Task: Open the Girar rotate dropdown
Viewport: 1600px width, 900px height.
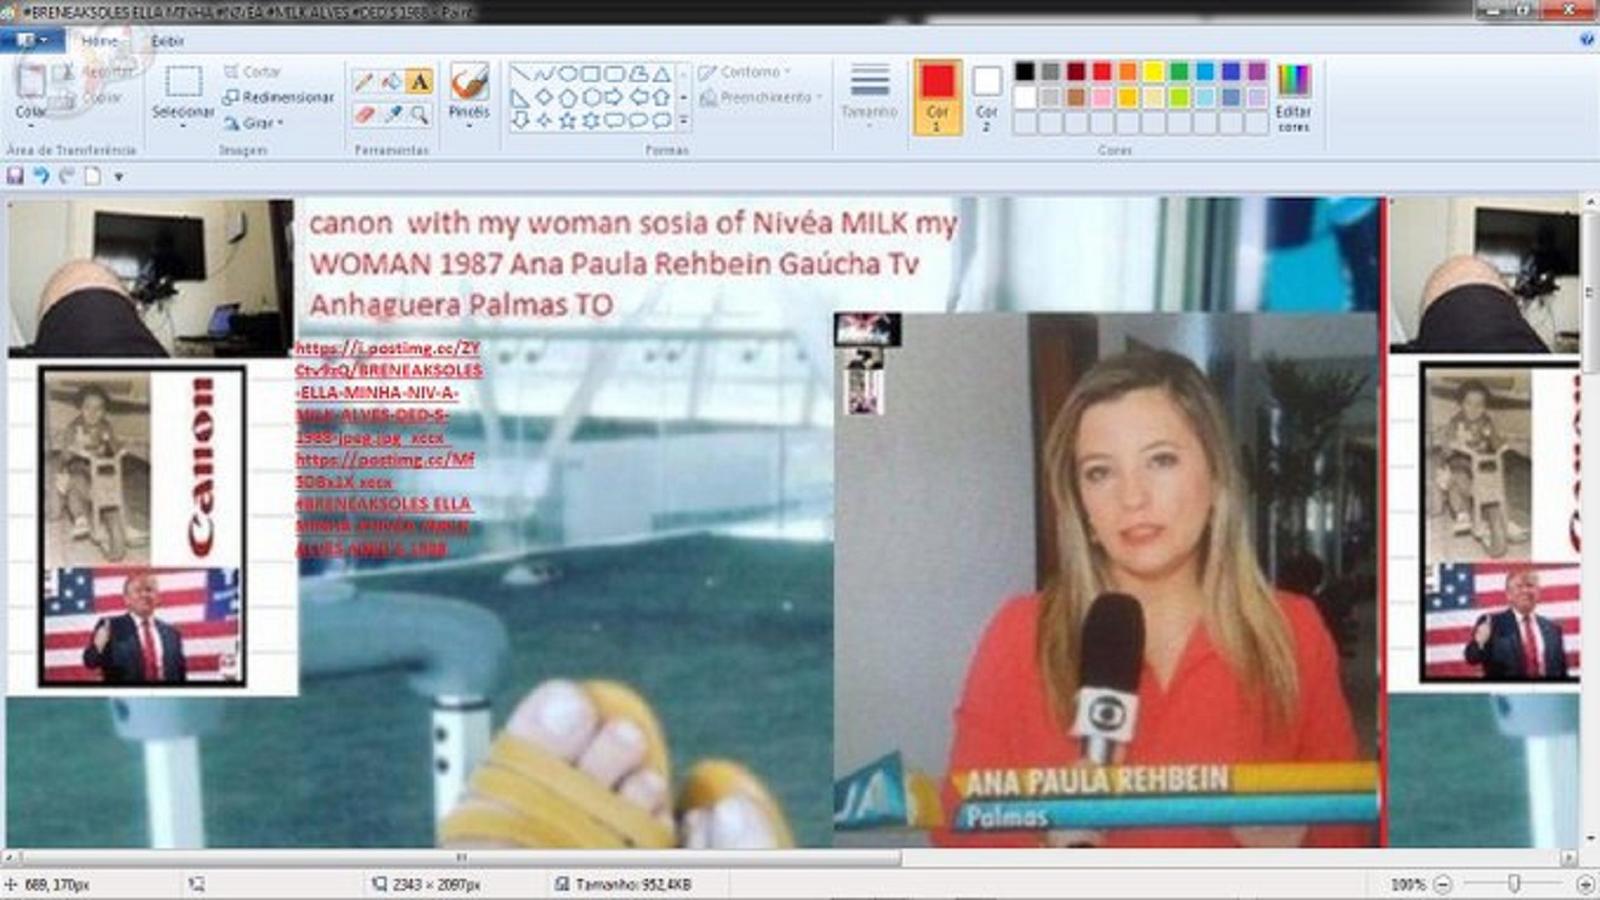Action: [254, 123]
